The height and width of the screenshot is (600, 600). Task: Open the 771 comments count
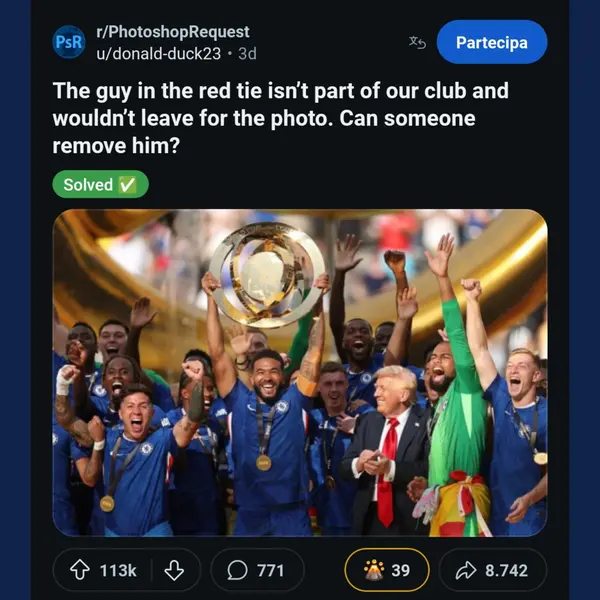(x=270, y=570)
